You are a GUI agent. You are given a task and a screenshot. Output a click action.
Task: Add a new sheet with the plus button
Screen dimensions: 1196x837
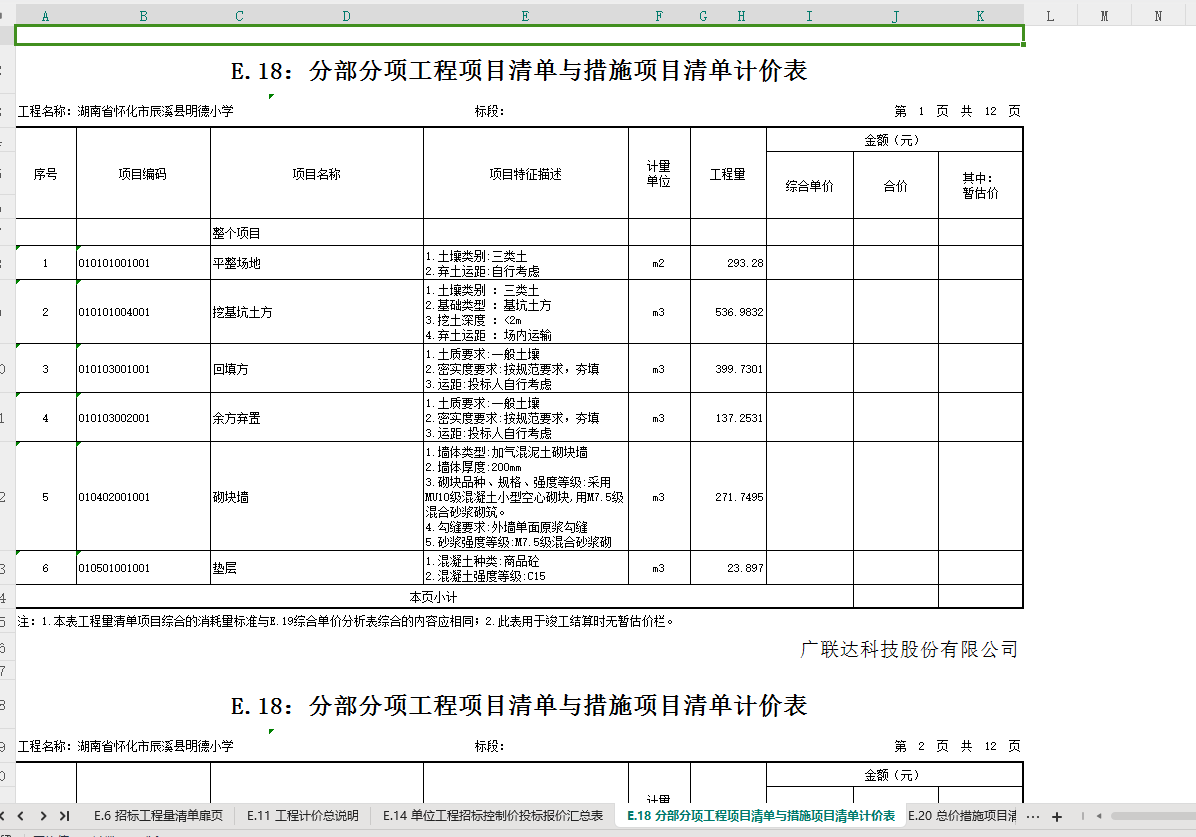pyautogui.click(x=1056, y=816)
